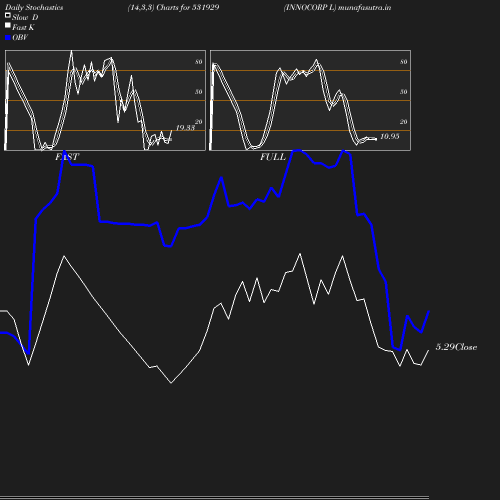
Task: Click the 'OBV' legend label
Action: [20, 37]
